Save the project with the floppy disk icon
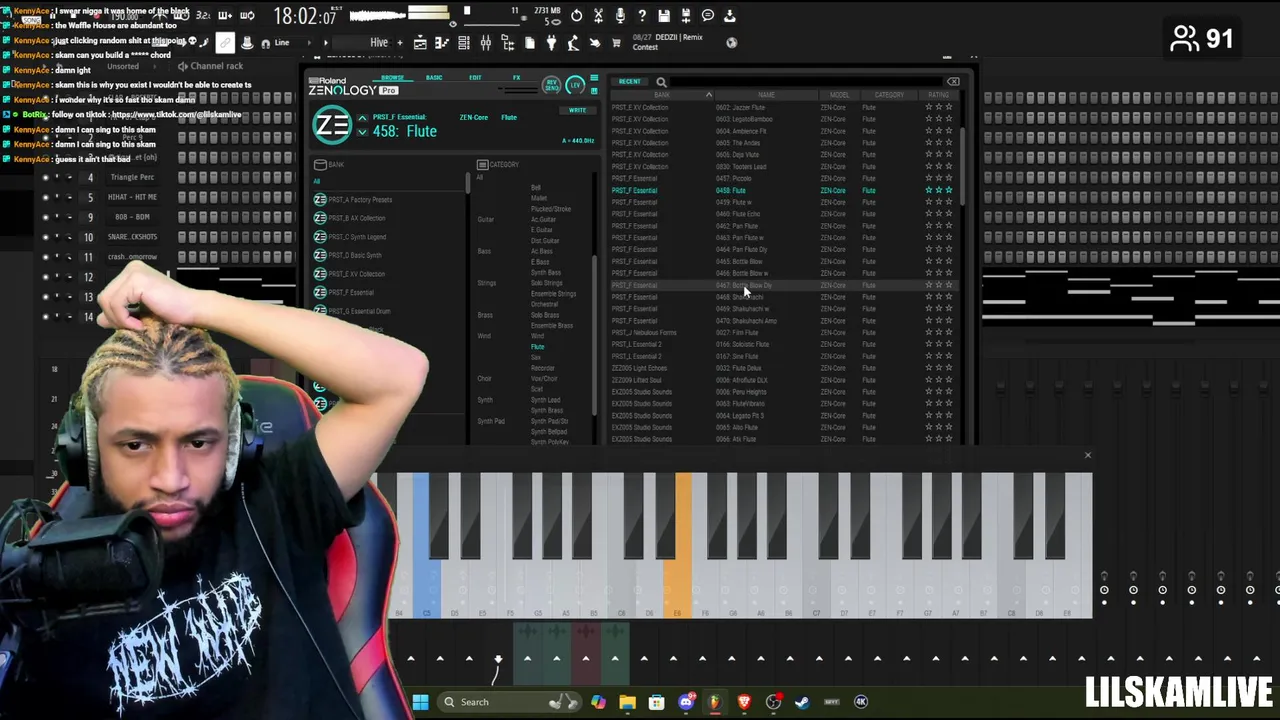This screenshot has height=720, width=1280. click(x=664, y=16)
